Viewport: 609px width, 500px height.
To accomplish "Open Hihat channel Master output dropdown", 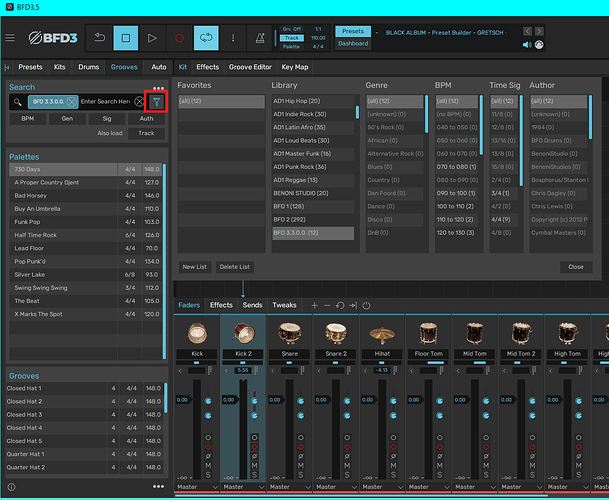I will (382, 487).
